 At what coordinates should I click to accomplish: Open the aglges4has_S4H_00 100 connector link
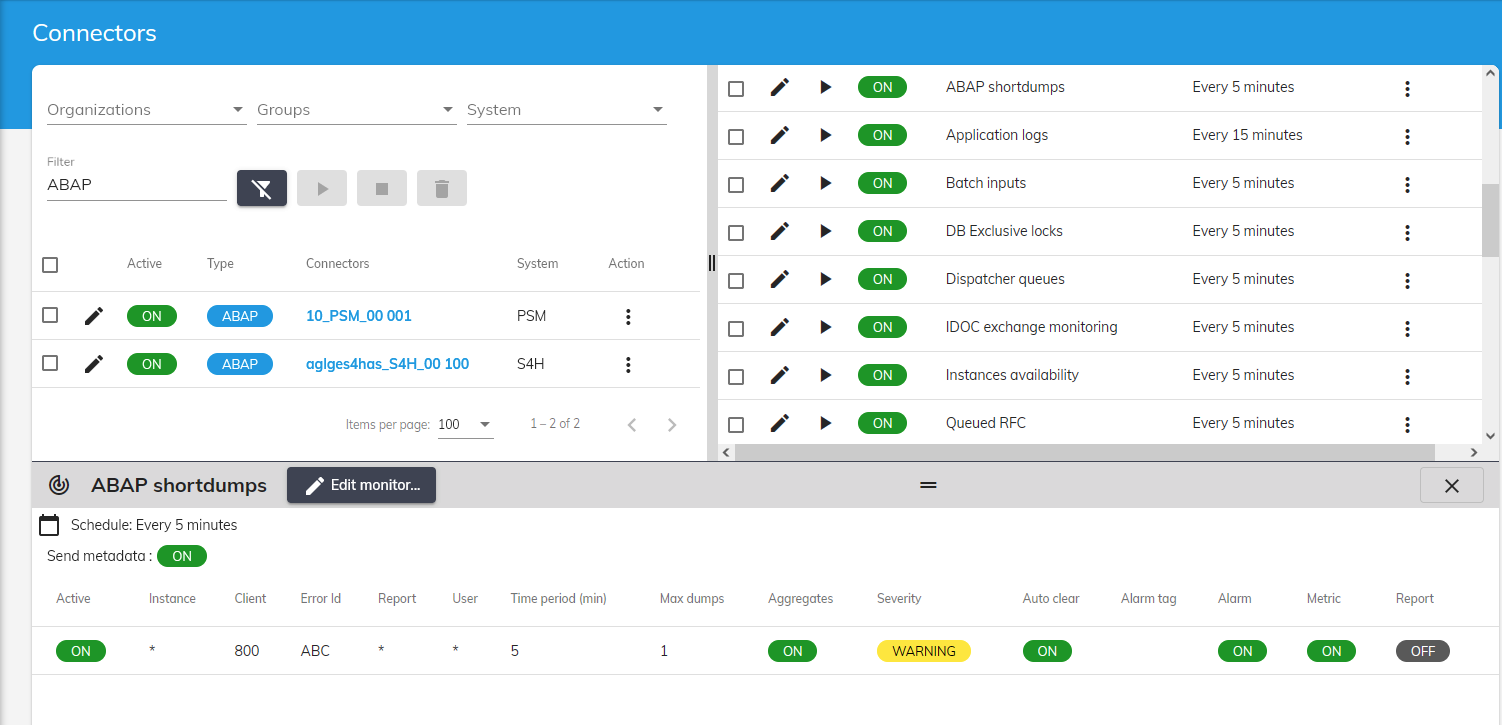387,364
